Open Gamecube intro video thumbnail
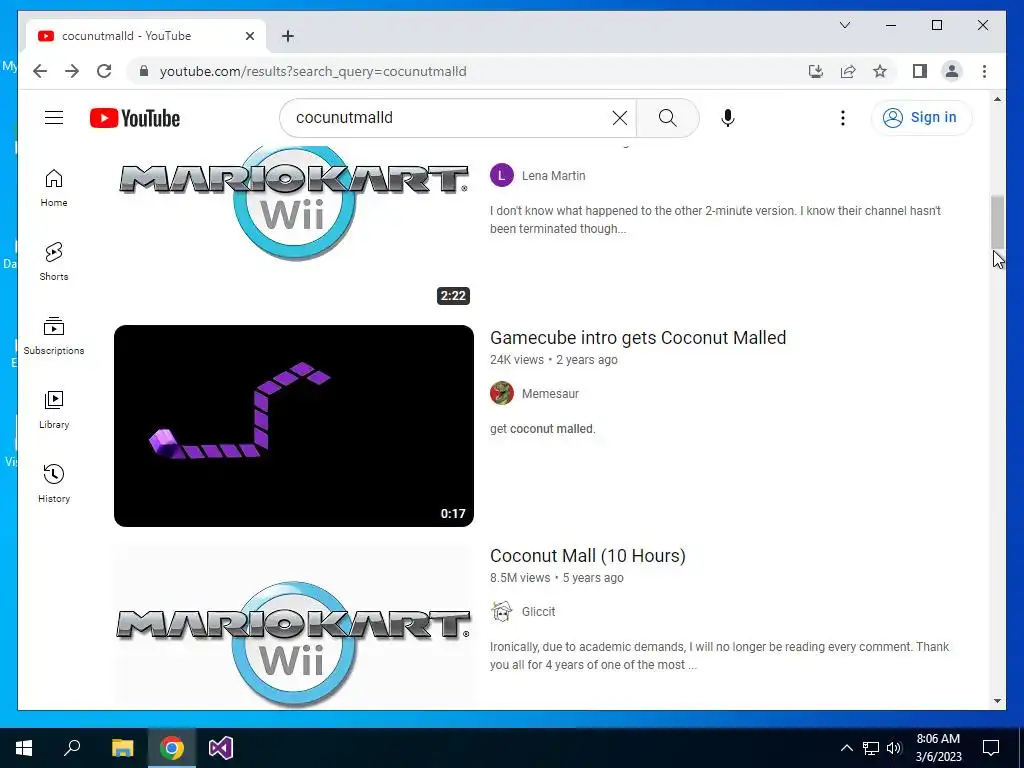 pyautogui.click(x=294, y=426)
